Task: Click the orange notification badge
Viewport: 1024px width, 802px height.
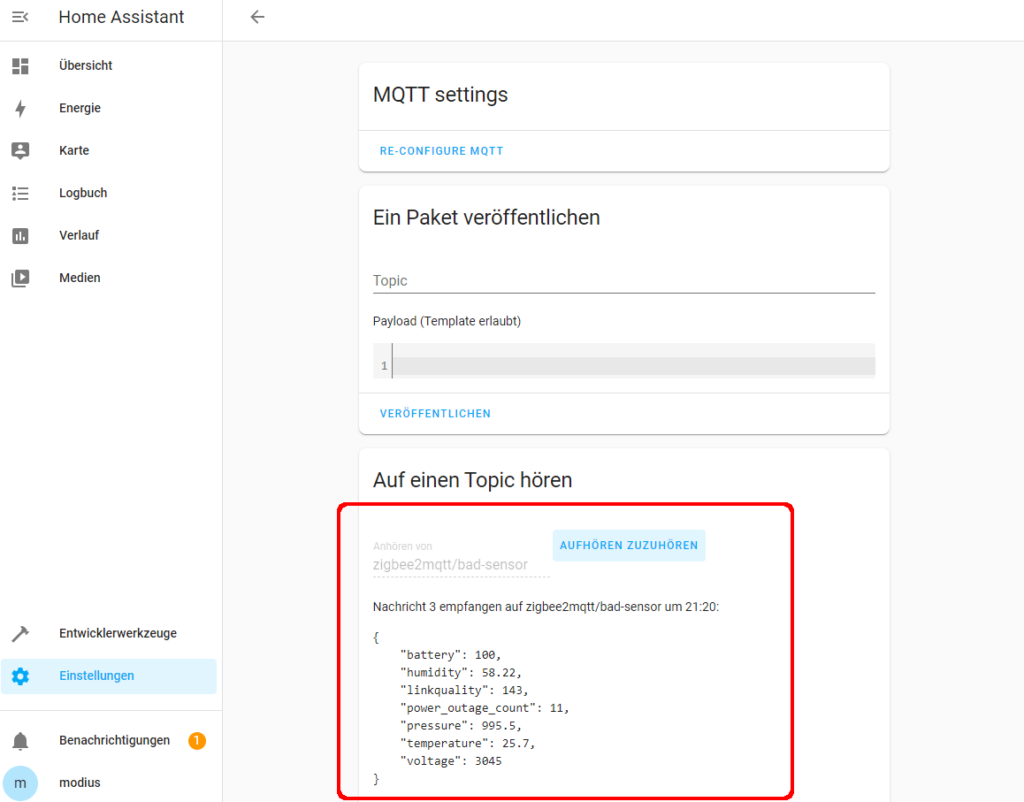Action: coord(197,741)
